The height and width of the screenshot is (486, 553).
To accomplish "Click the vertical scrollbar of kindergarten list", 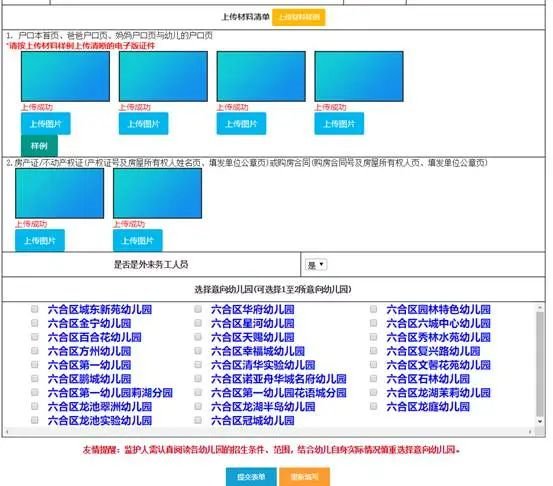I will (x=540, y=364).
